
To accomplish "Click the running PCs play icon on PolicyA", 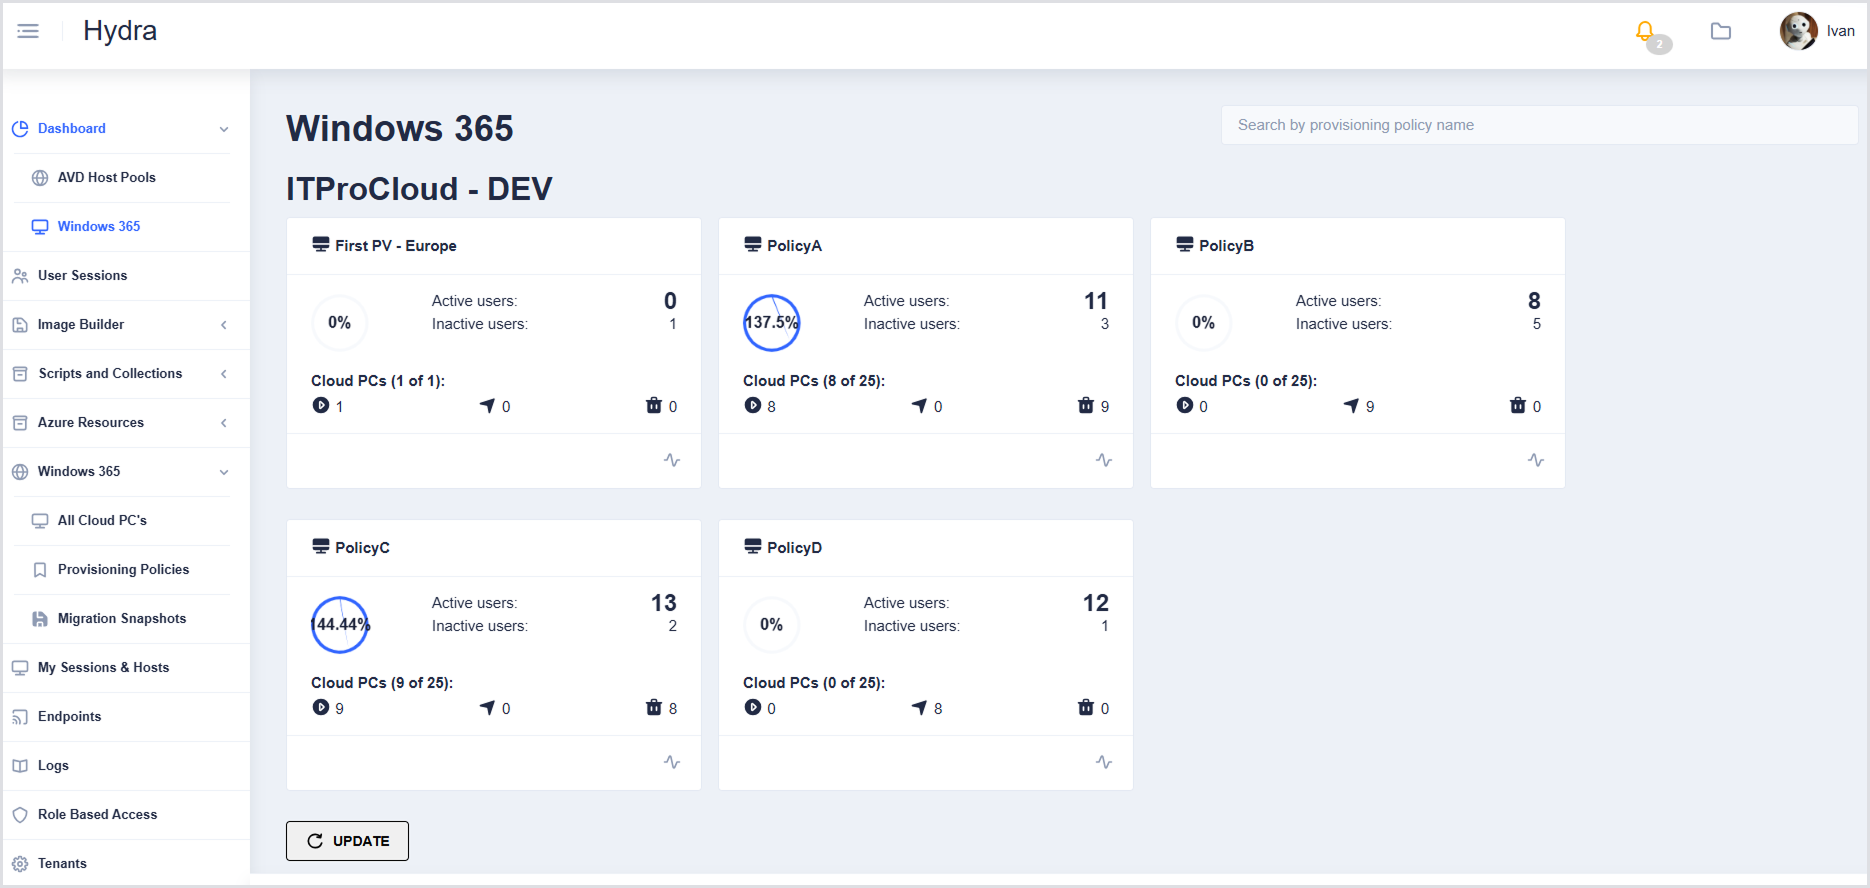I will [x=753, y=406].
